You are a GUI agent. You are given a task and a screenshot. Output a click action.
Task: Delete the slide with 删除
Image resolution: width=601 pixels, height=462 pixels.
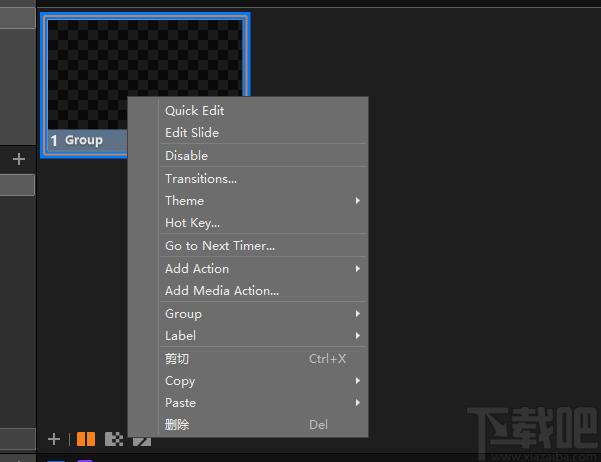[x=177, y=425]
